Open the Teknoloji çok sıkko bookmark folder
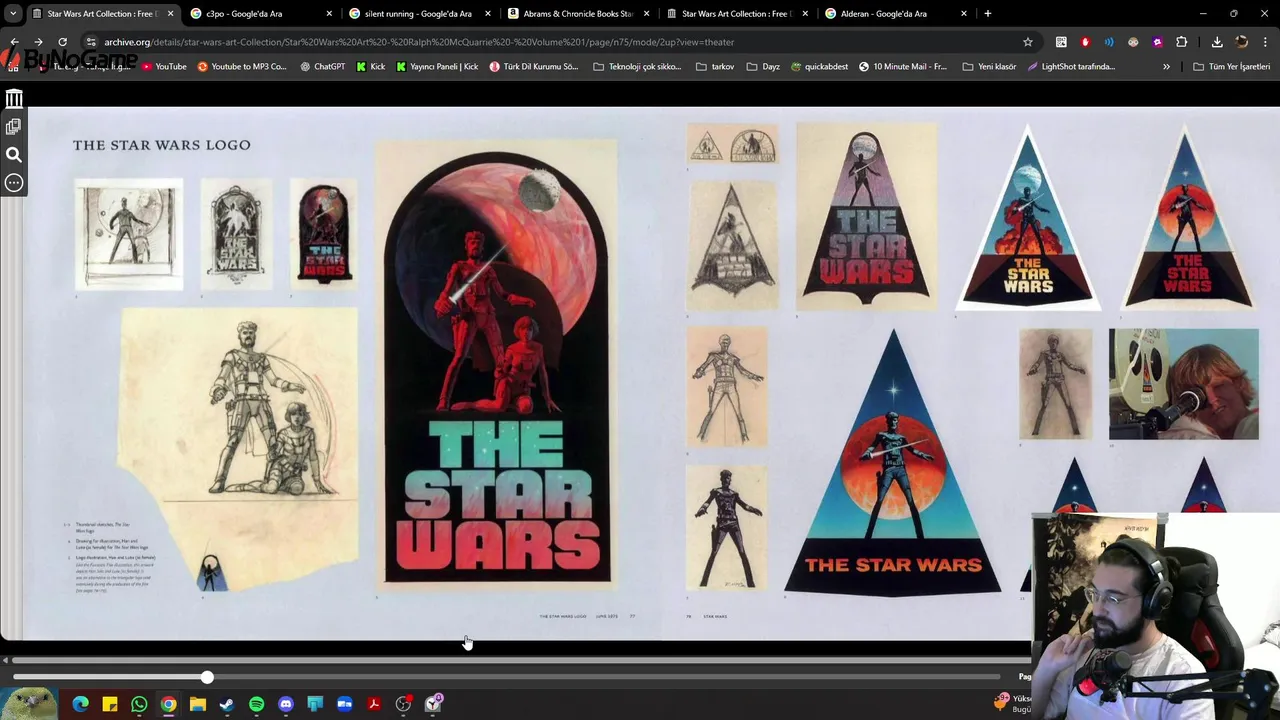This screenshot has height=720, width=1280. click(x=637, y=67)
